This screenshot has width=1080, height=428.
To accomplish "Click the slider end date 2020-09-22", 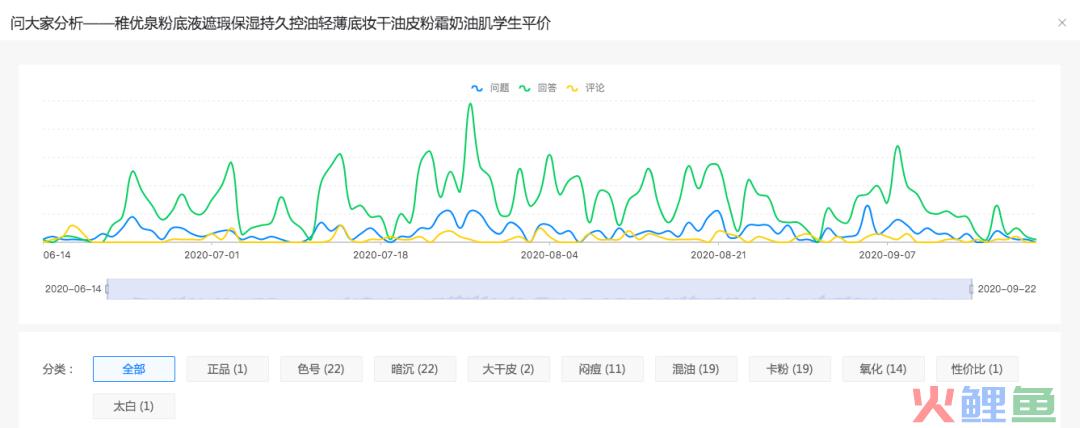I will coord(1006,289).
